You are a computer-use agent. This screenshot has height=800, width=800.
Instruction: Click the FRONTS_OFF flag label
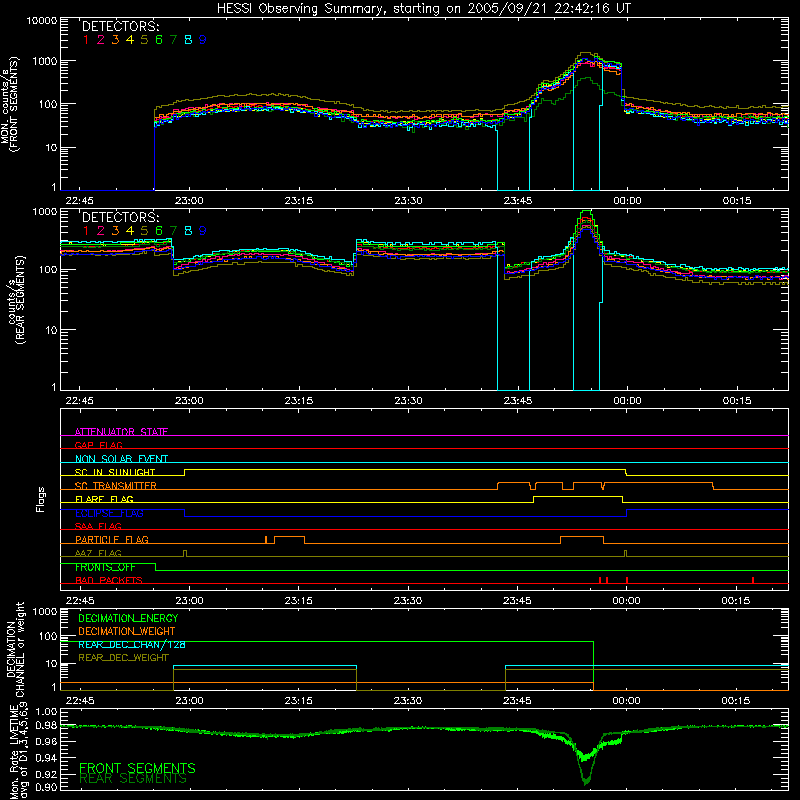[105, 567]
